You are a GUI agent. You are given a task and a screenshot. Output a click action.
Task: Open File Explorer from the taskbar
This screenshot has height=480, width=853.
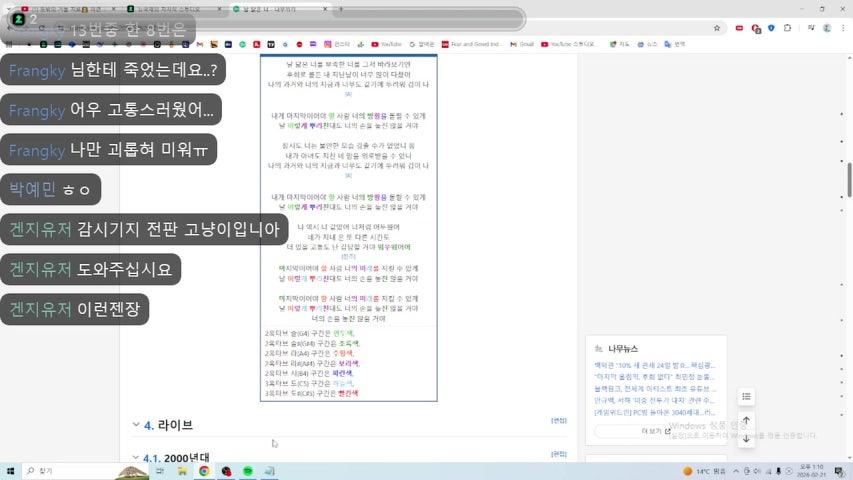point(182,471)
